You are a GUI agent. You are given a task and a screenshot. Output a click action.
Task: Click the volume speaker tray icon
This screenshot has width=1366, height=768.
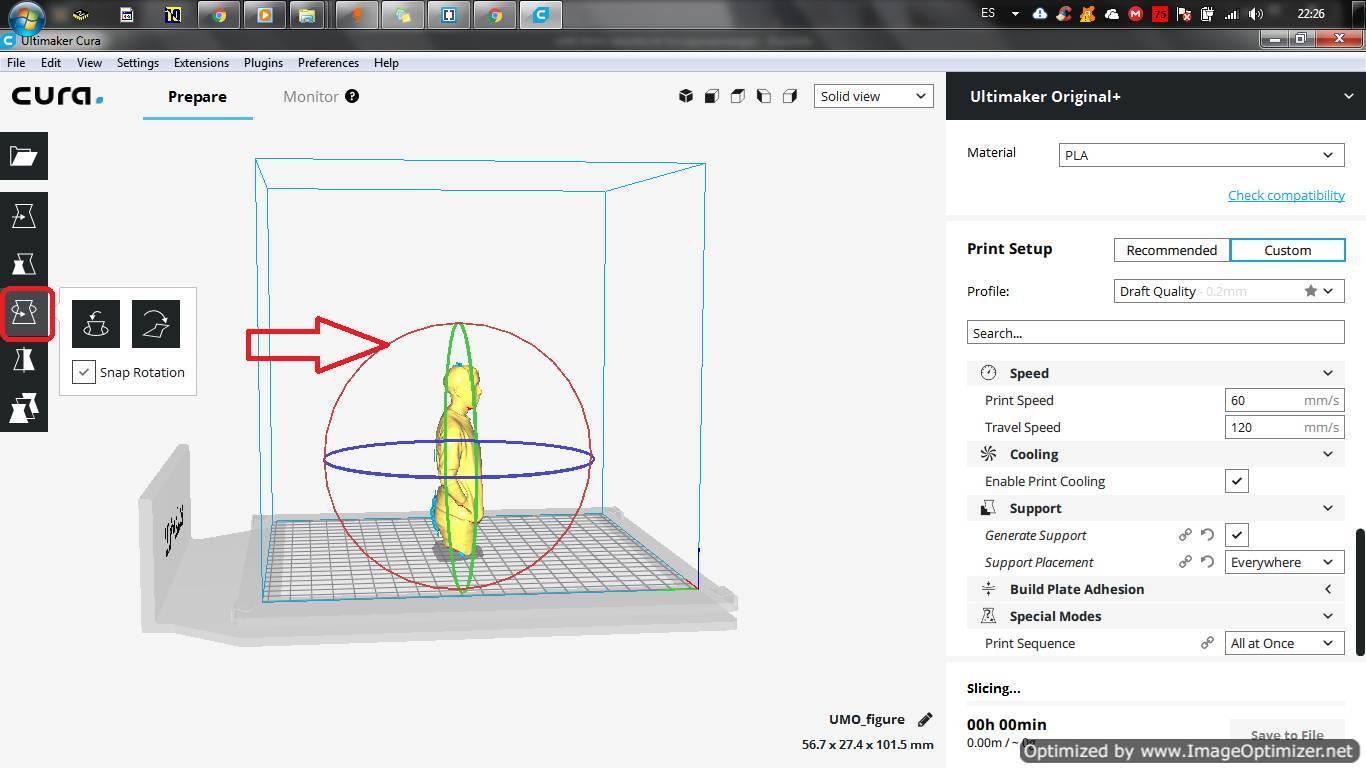tap(1256, 14)
